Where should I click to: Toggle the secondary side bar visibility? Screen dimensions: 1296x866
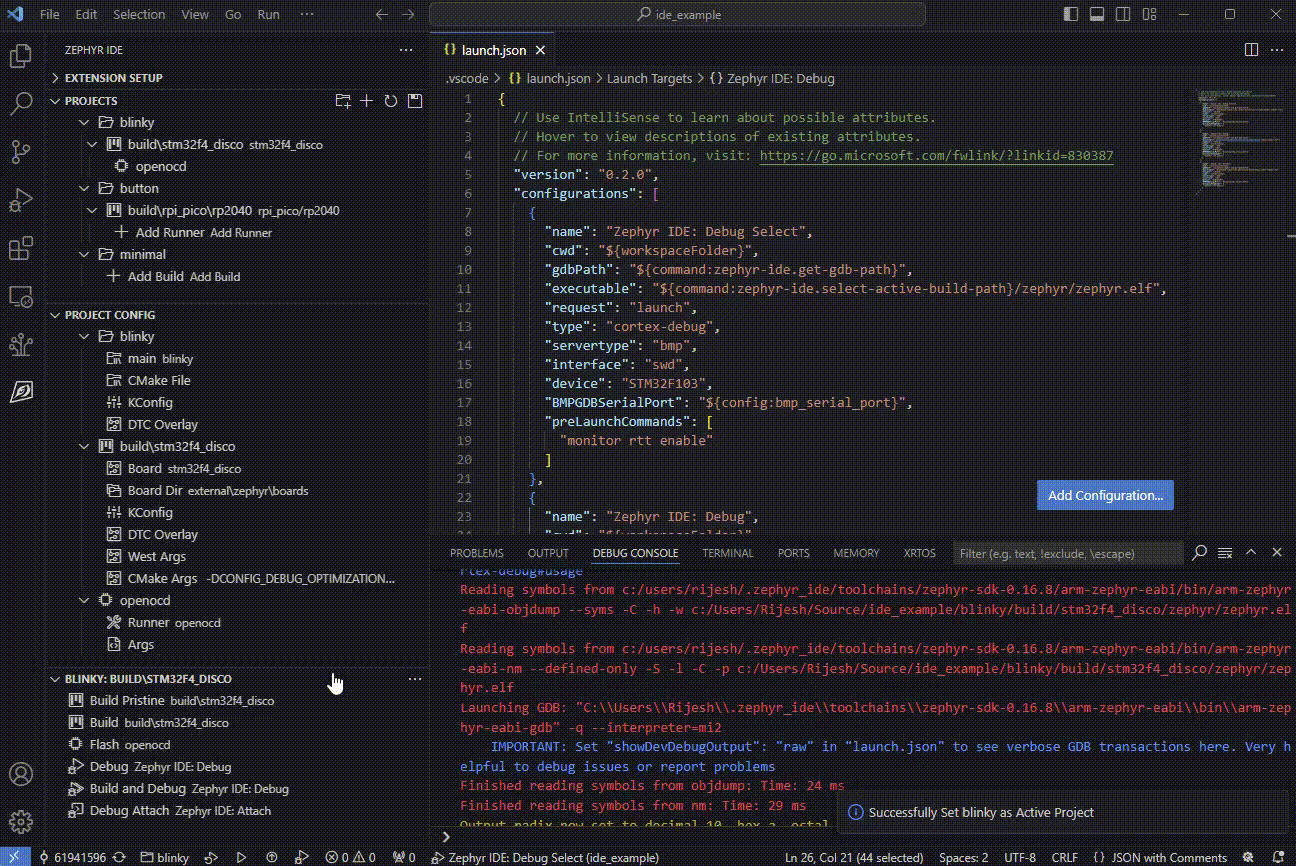[x=1122, y=14]
